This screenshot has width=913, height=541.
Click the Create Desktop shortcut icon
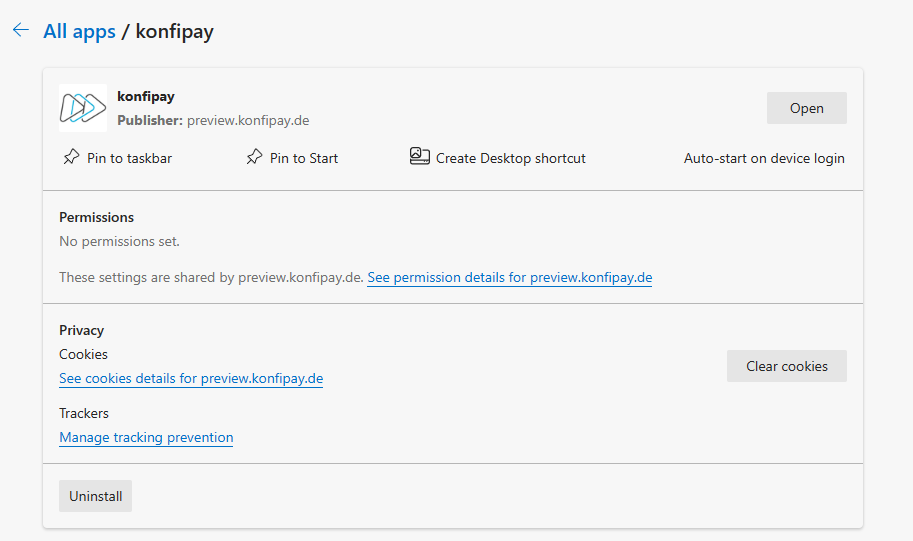tap(420, 156)
